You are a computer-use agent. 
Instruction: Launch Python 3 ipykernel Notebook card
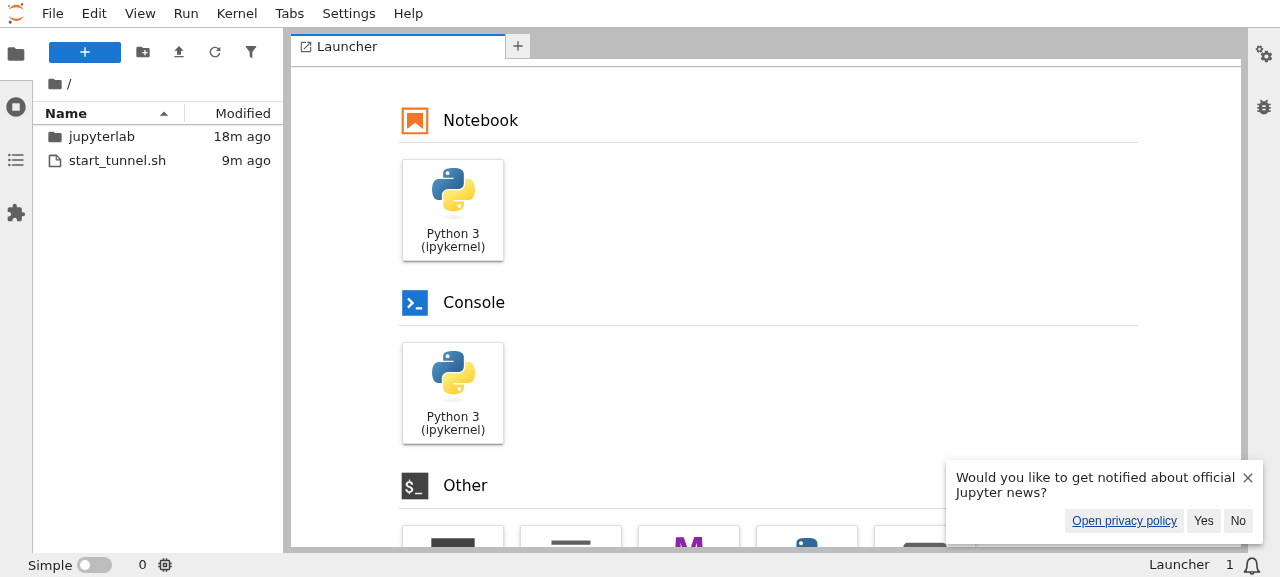[x=453, y=210]
